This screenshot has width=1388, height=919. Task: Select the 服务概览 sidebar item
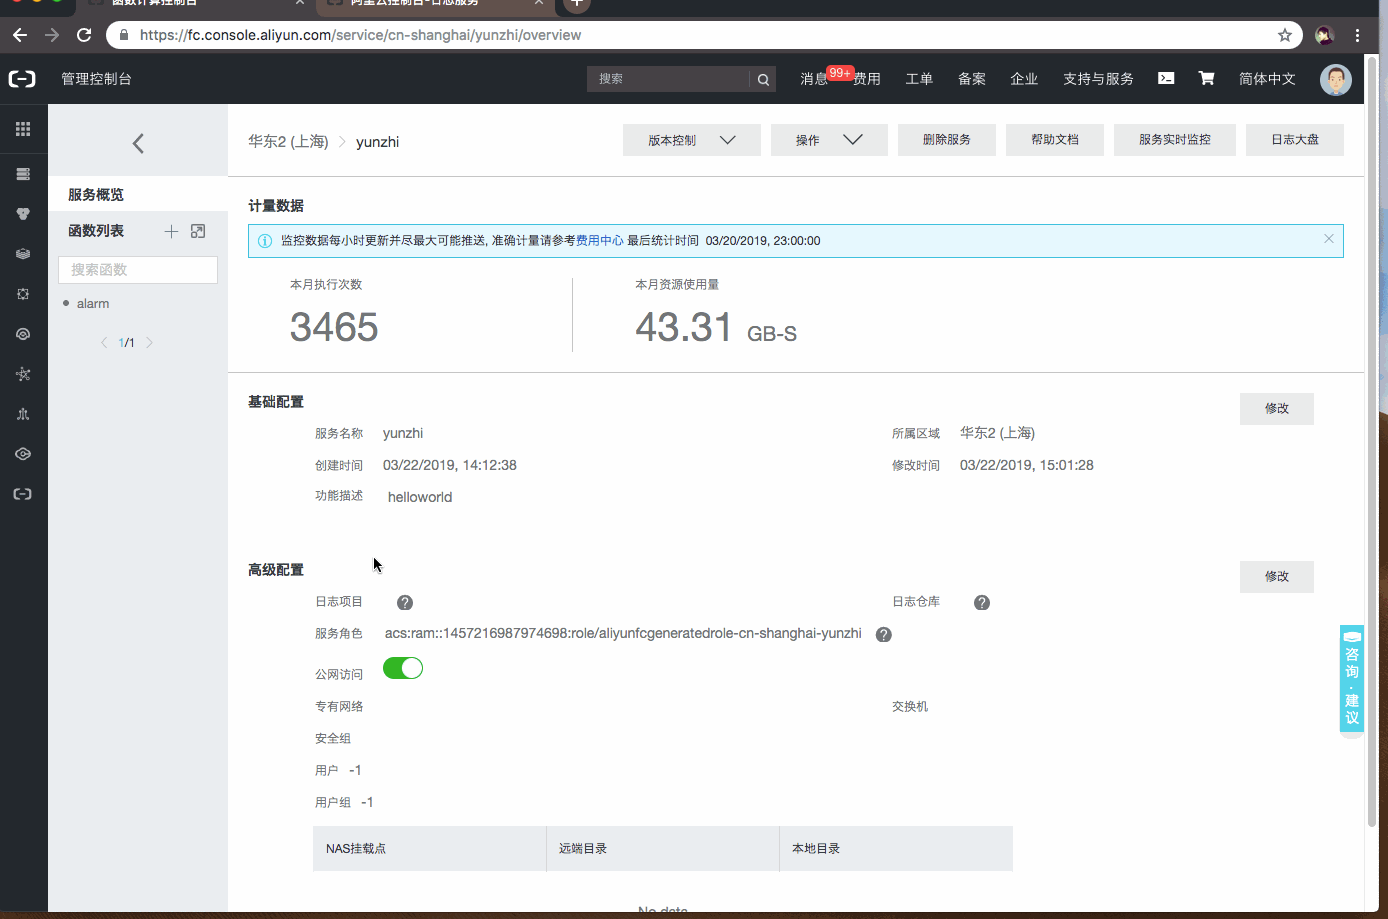point(138,194)
